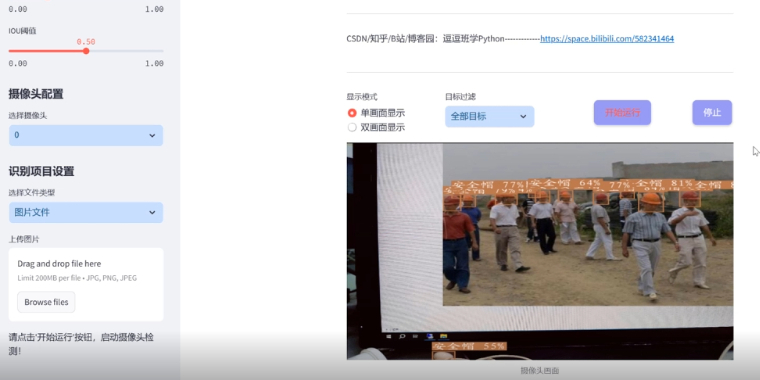
Task: Click the Drag and drop file upload area
Action: pyautogui.click(x=86, y=285)
